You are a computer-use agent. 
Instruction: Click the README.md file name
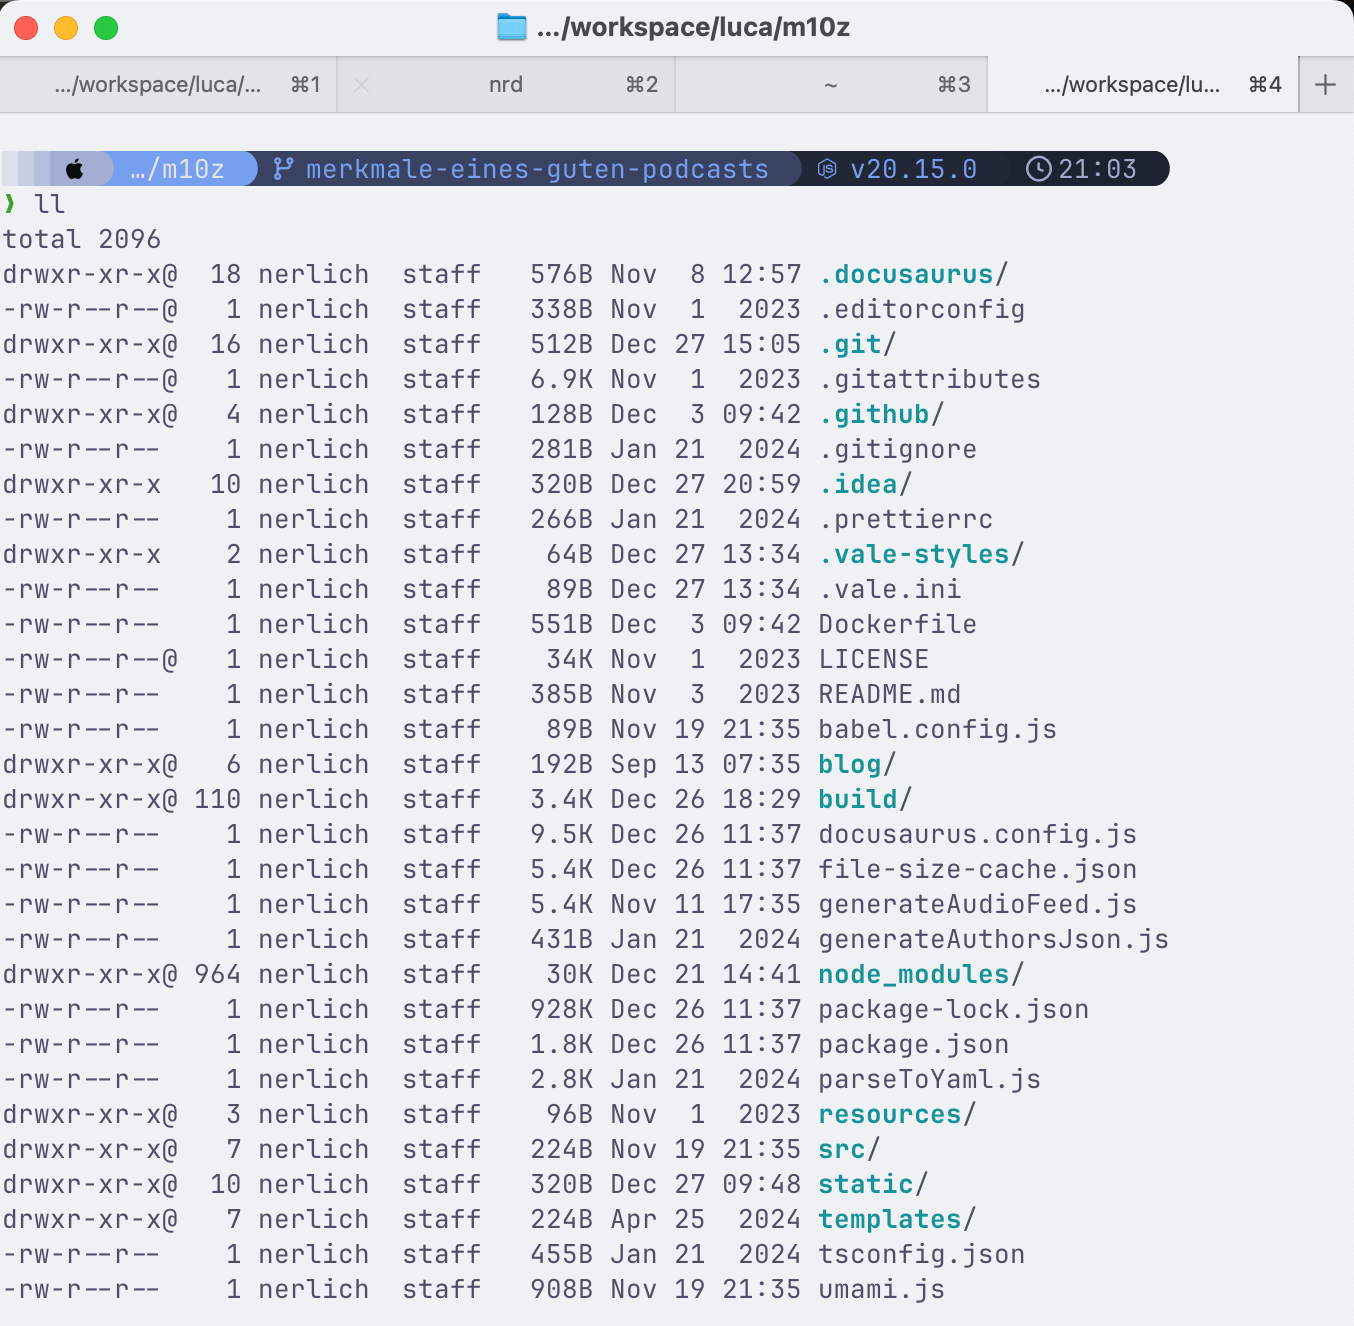890,694
